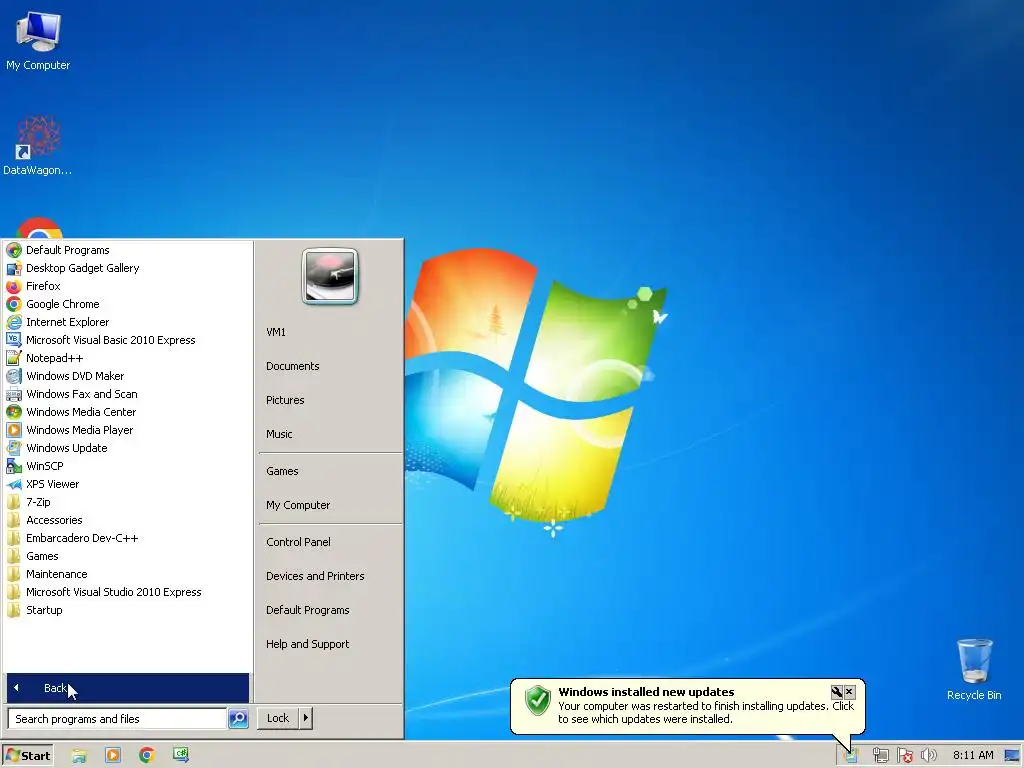Open notification balloon options wrench
The height and width of the screenshot is (768, 1024).
pyautogui.click(x=837, y=692)
